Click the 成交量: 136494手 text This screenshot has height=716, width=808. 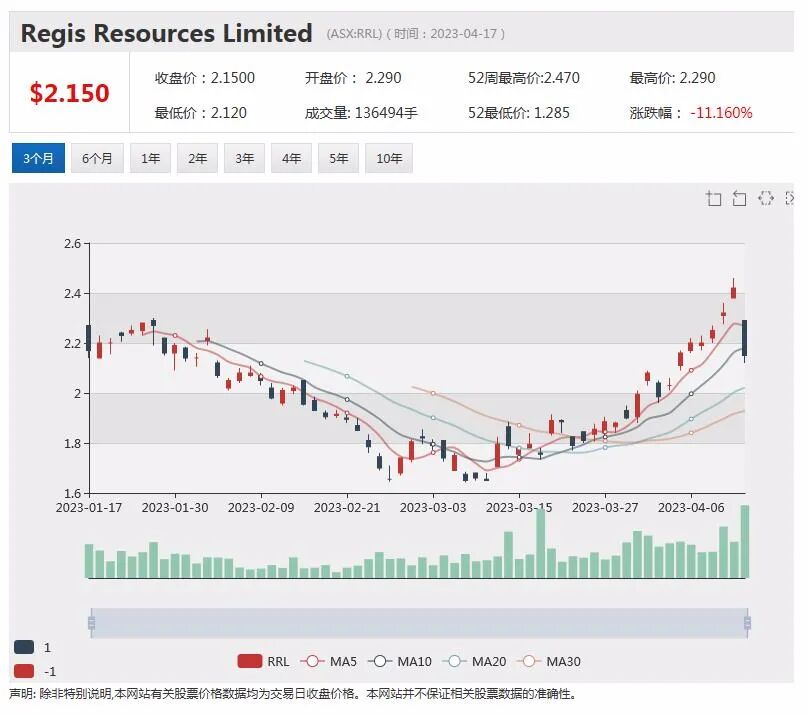361,112
